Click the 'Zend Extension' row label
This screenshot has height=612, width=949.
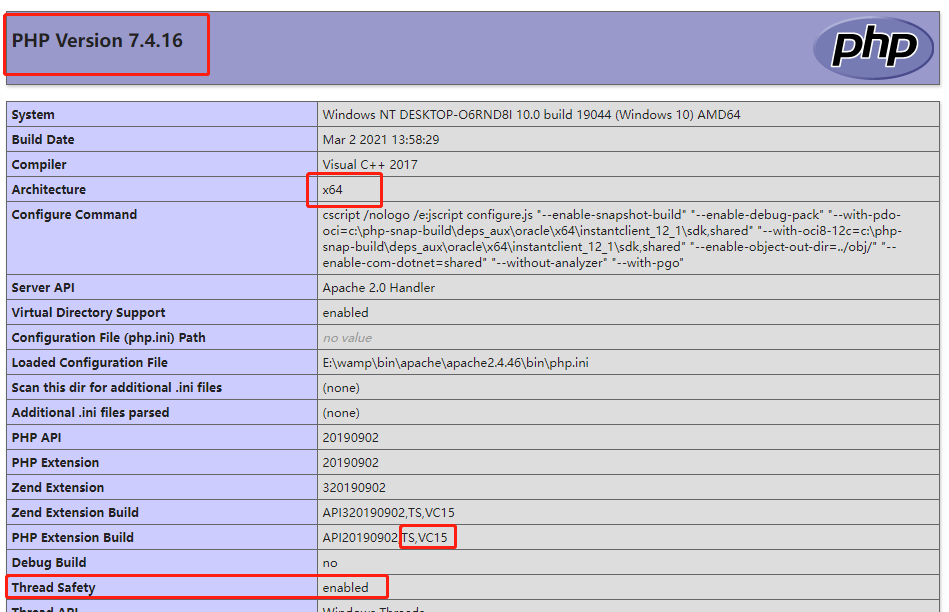57,487
